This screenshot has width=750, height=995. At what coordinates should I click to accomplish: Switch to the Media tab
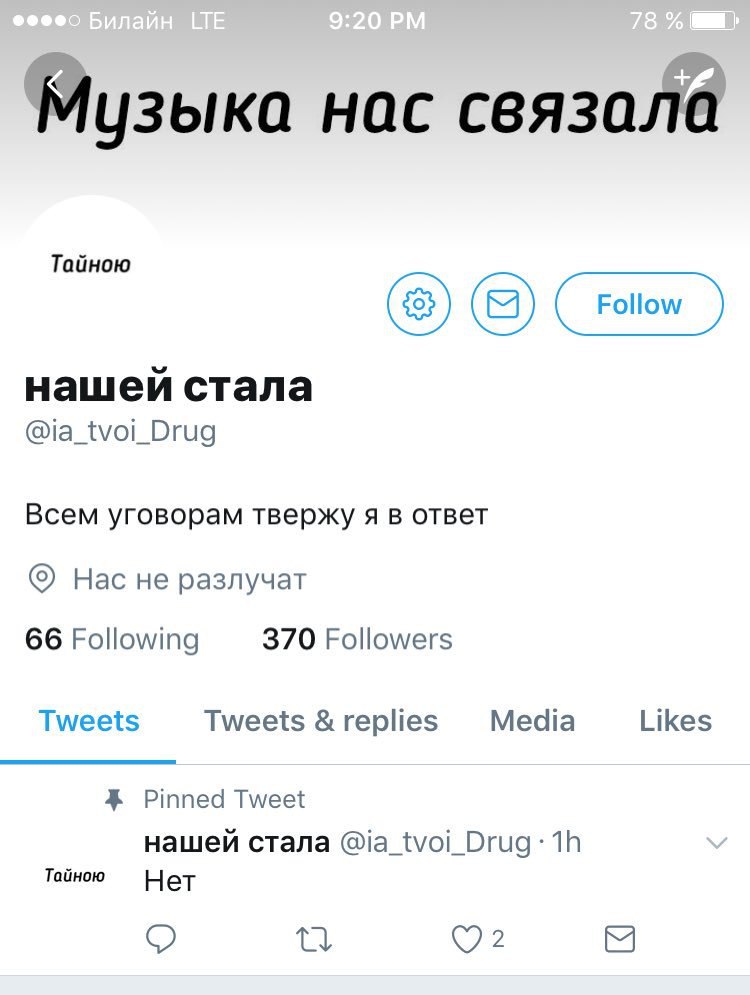click(532, 721)
